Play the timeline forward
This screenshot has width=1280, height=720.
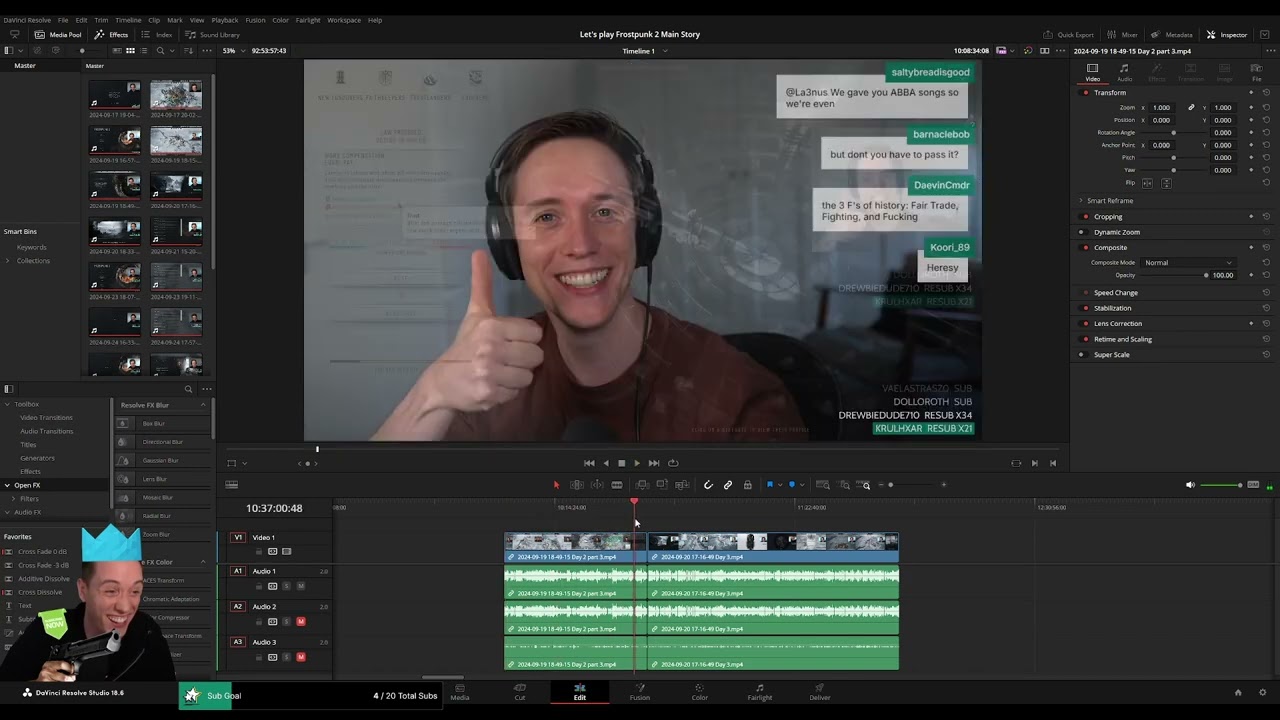pos(637,463)
